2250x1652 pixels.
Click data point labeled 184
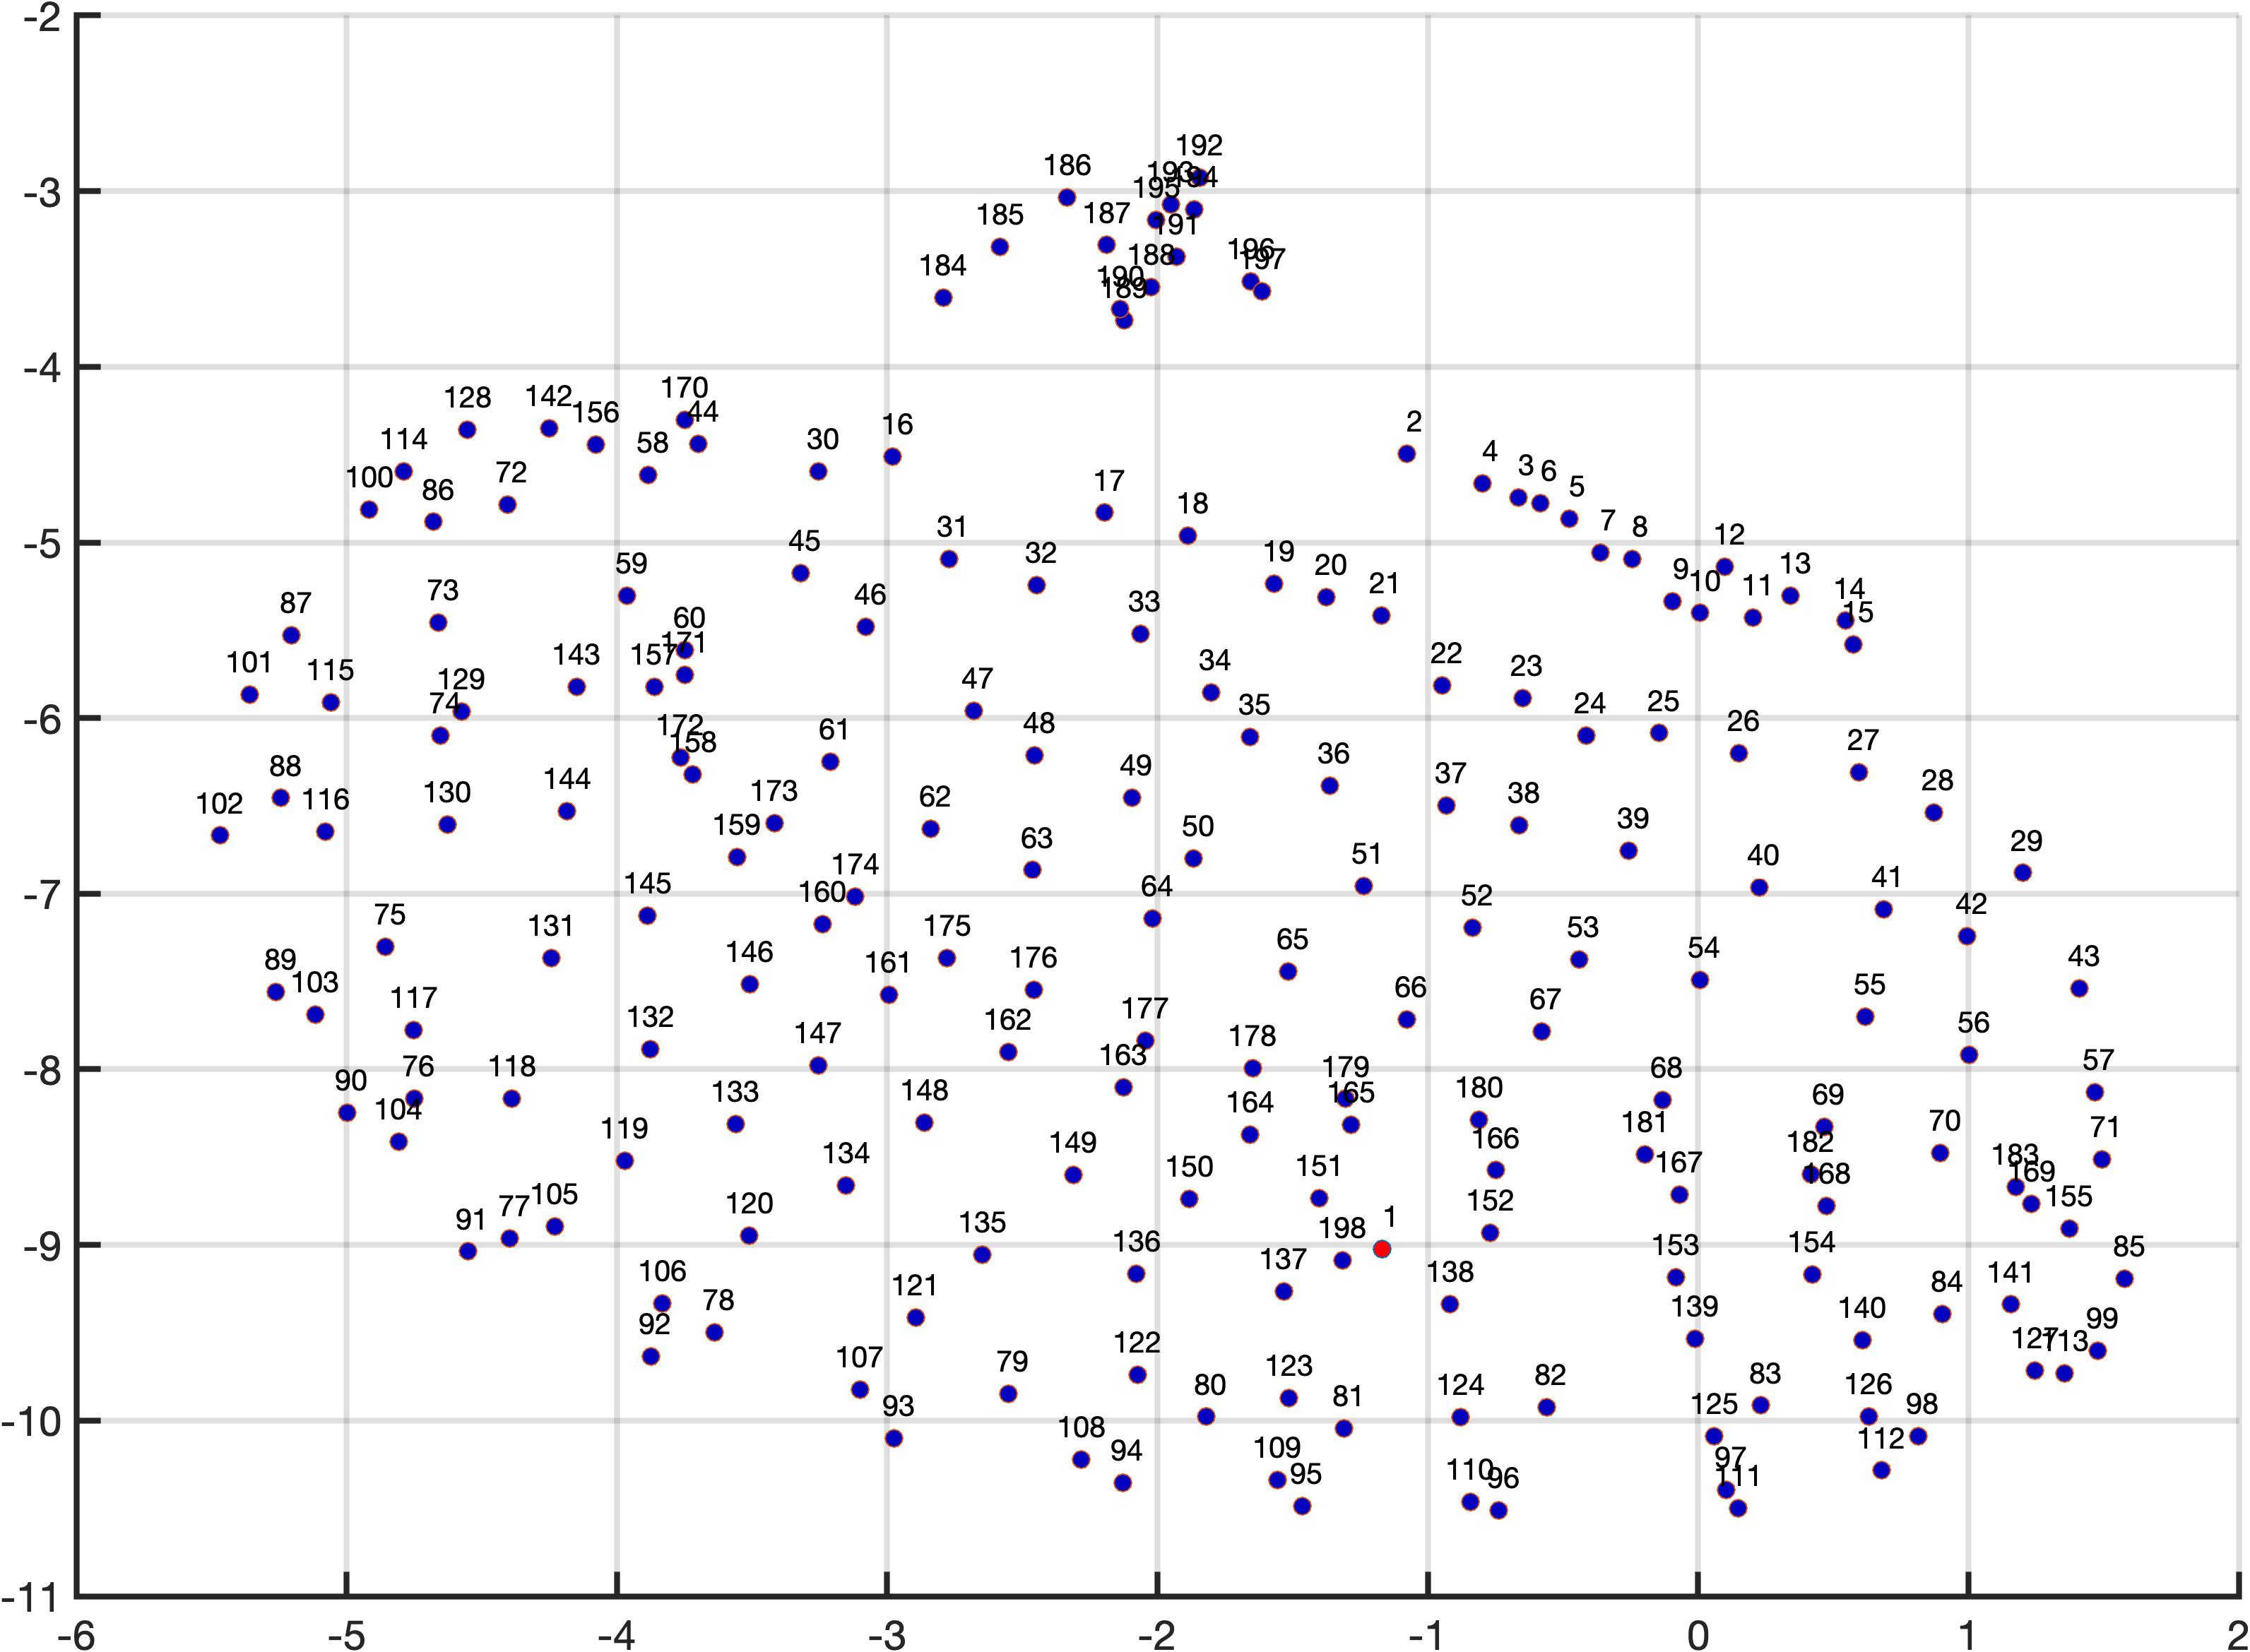tap(943, 298)
